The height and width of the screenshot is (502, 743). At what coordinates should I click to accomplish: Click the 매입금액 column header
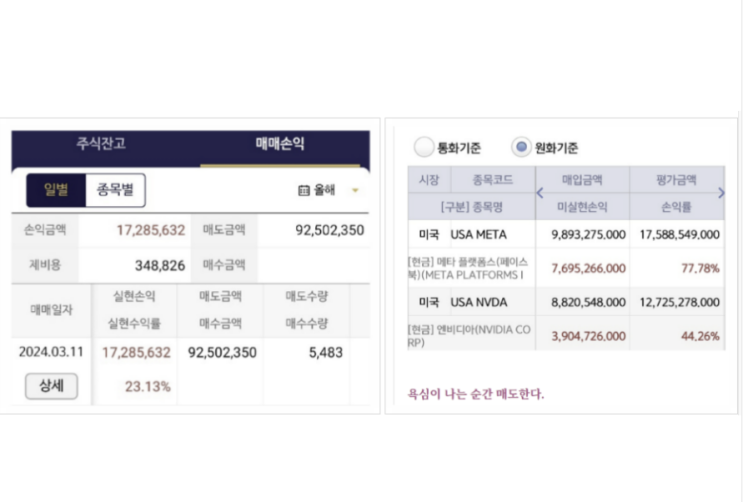tap(583, 181)
